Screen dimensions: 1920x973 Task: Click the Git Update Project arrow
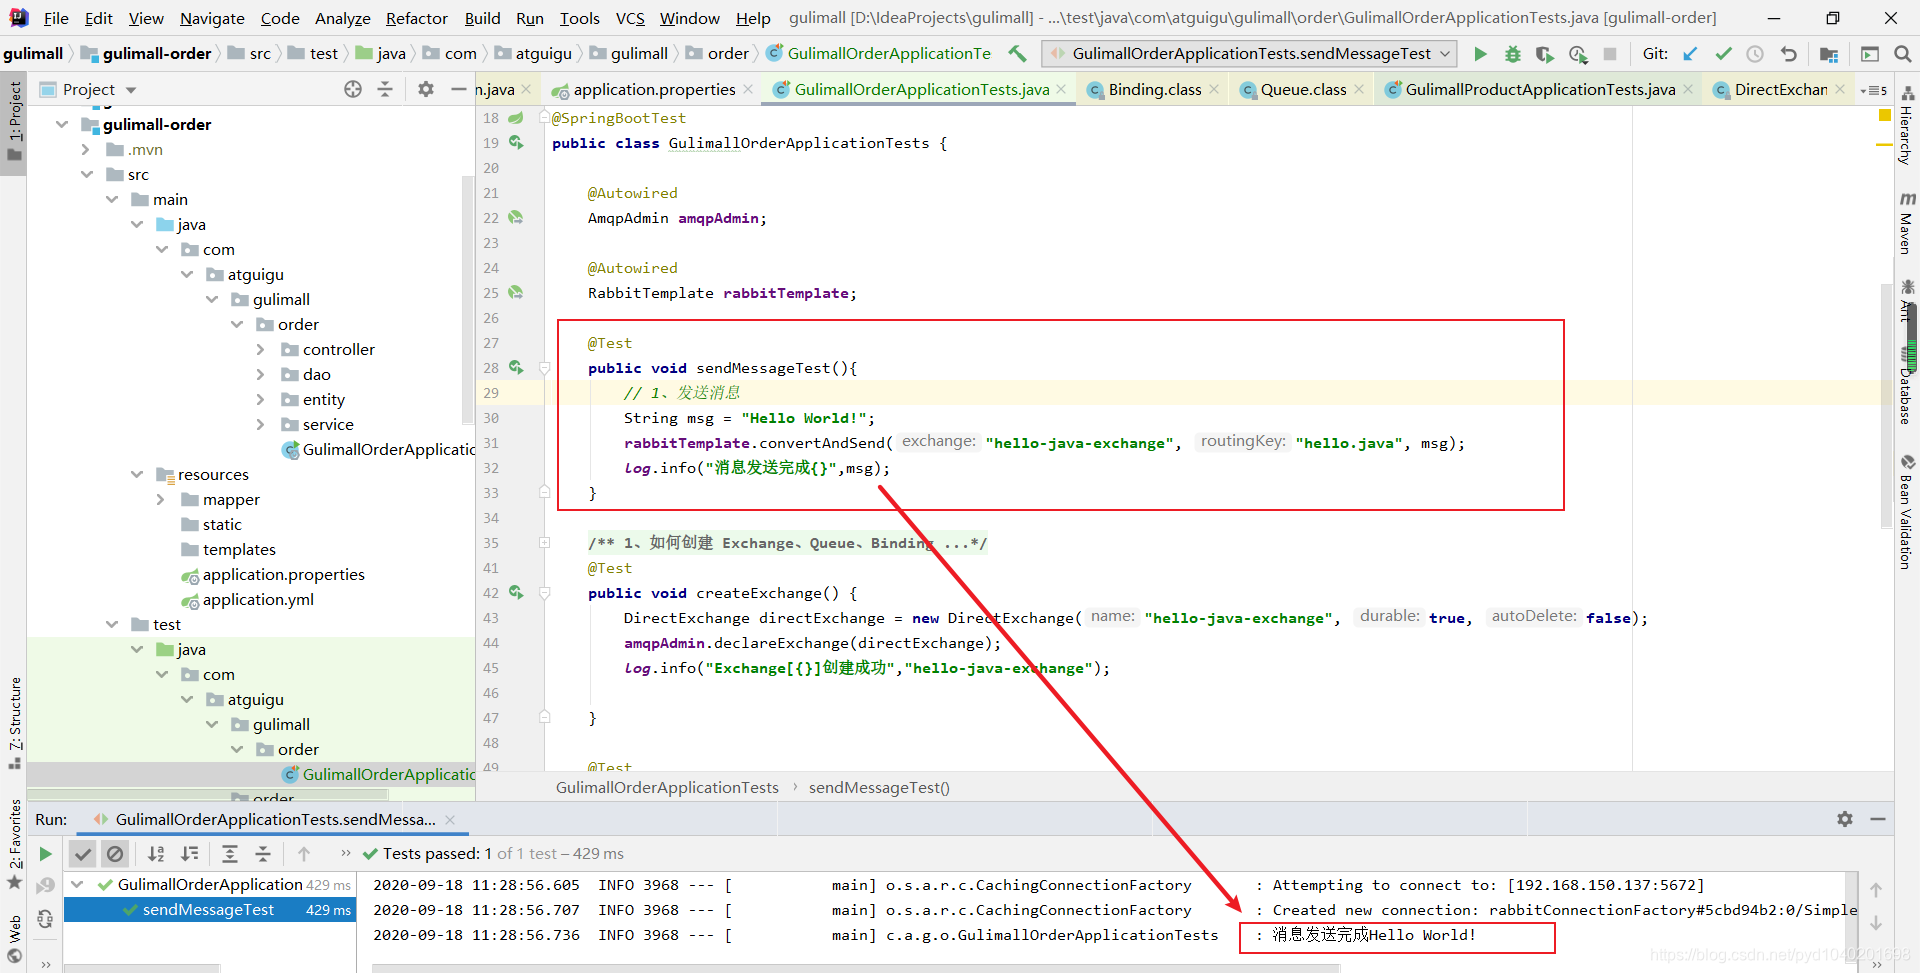coord(1690,54)
